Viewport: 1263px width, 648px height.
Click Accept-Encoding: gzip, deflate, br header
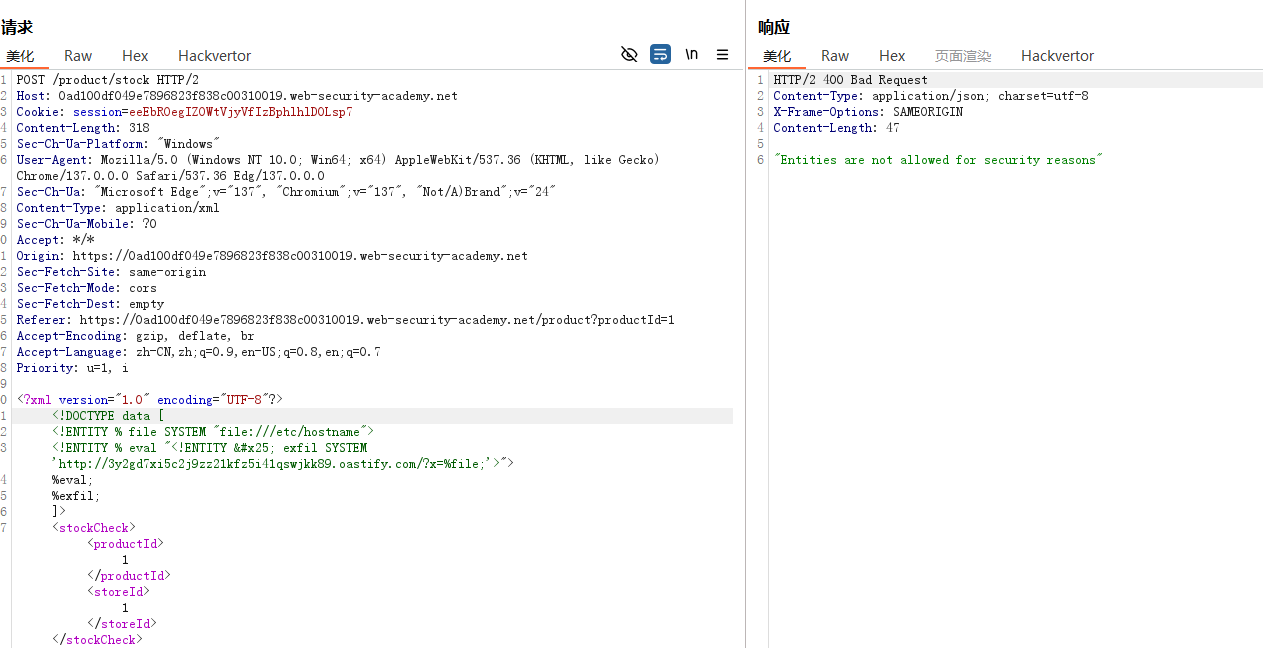click(x=135, y=336)
